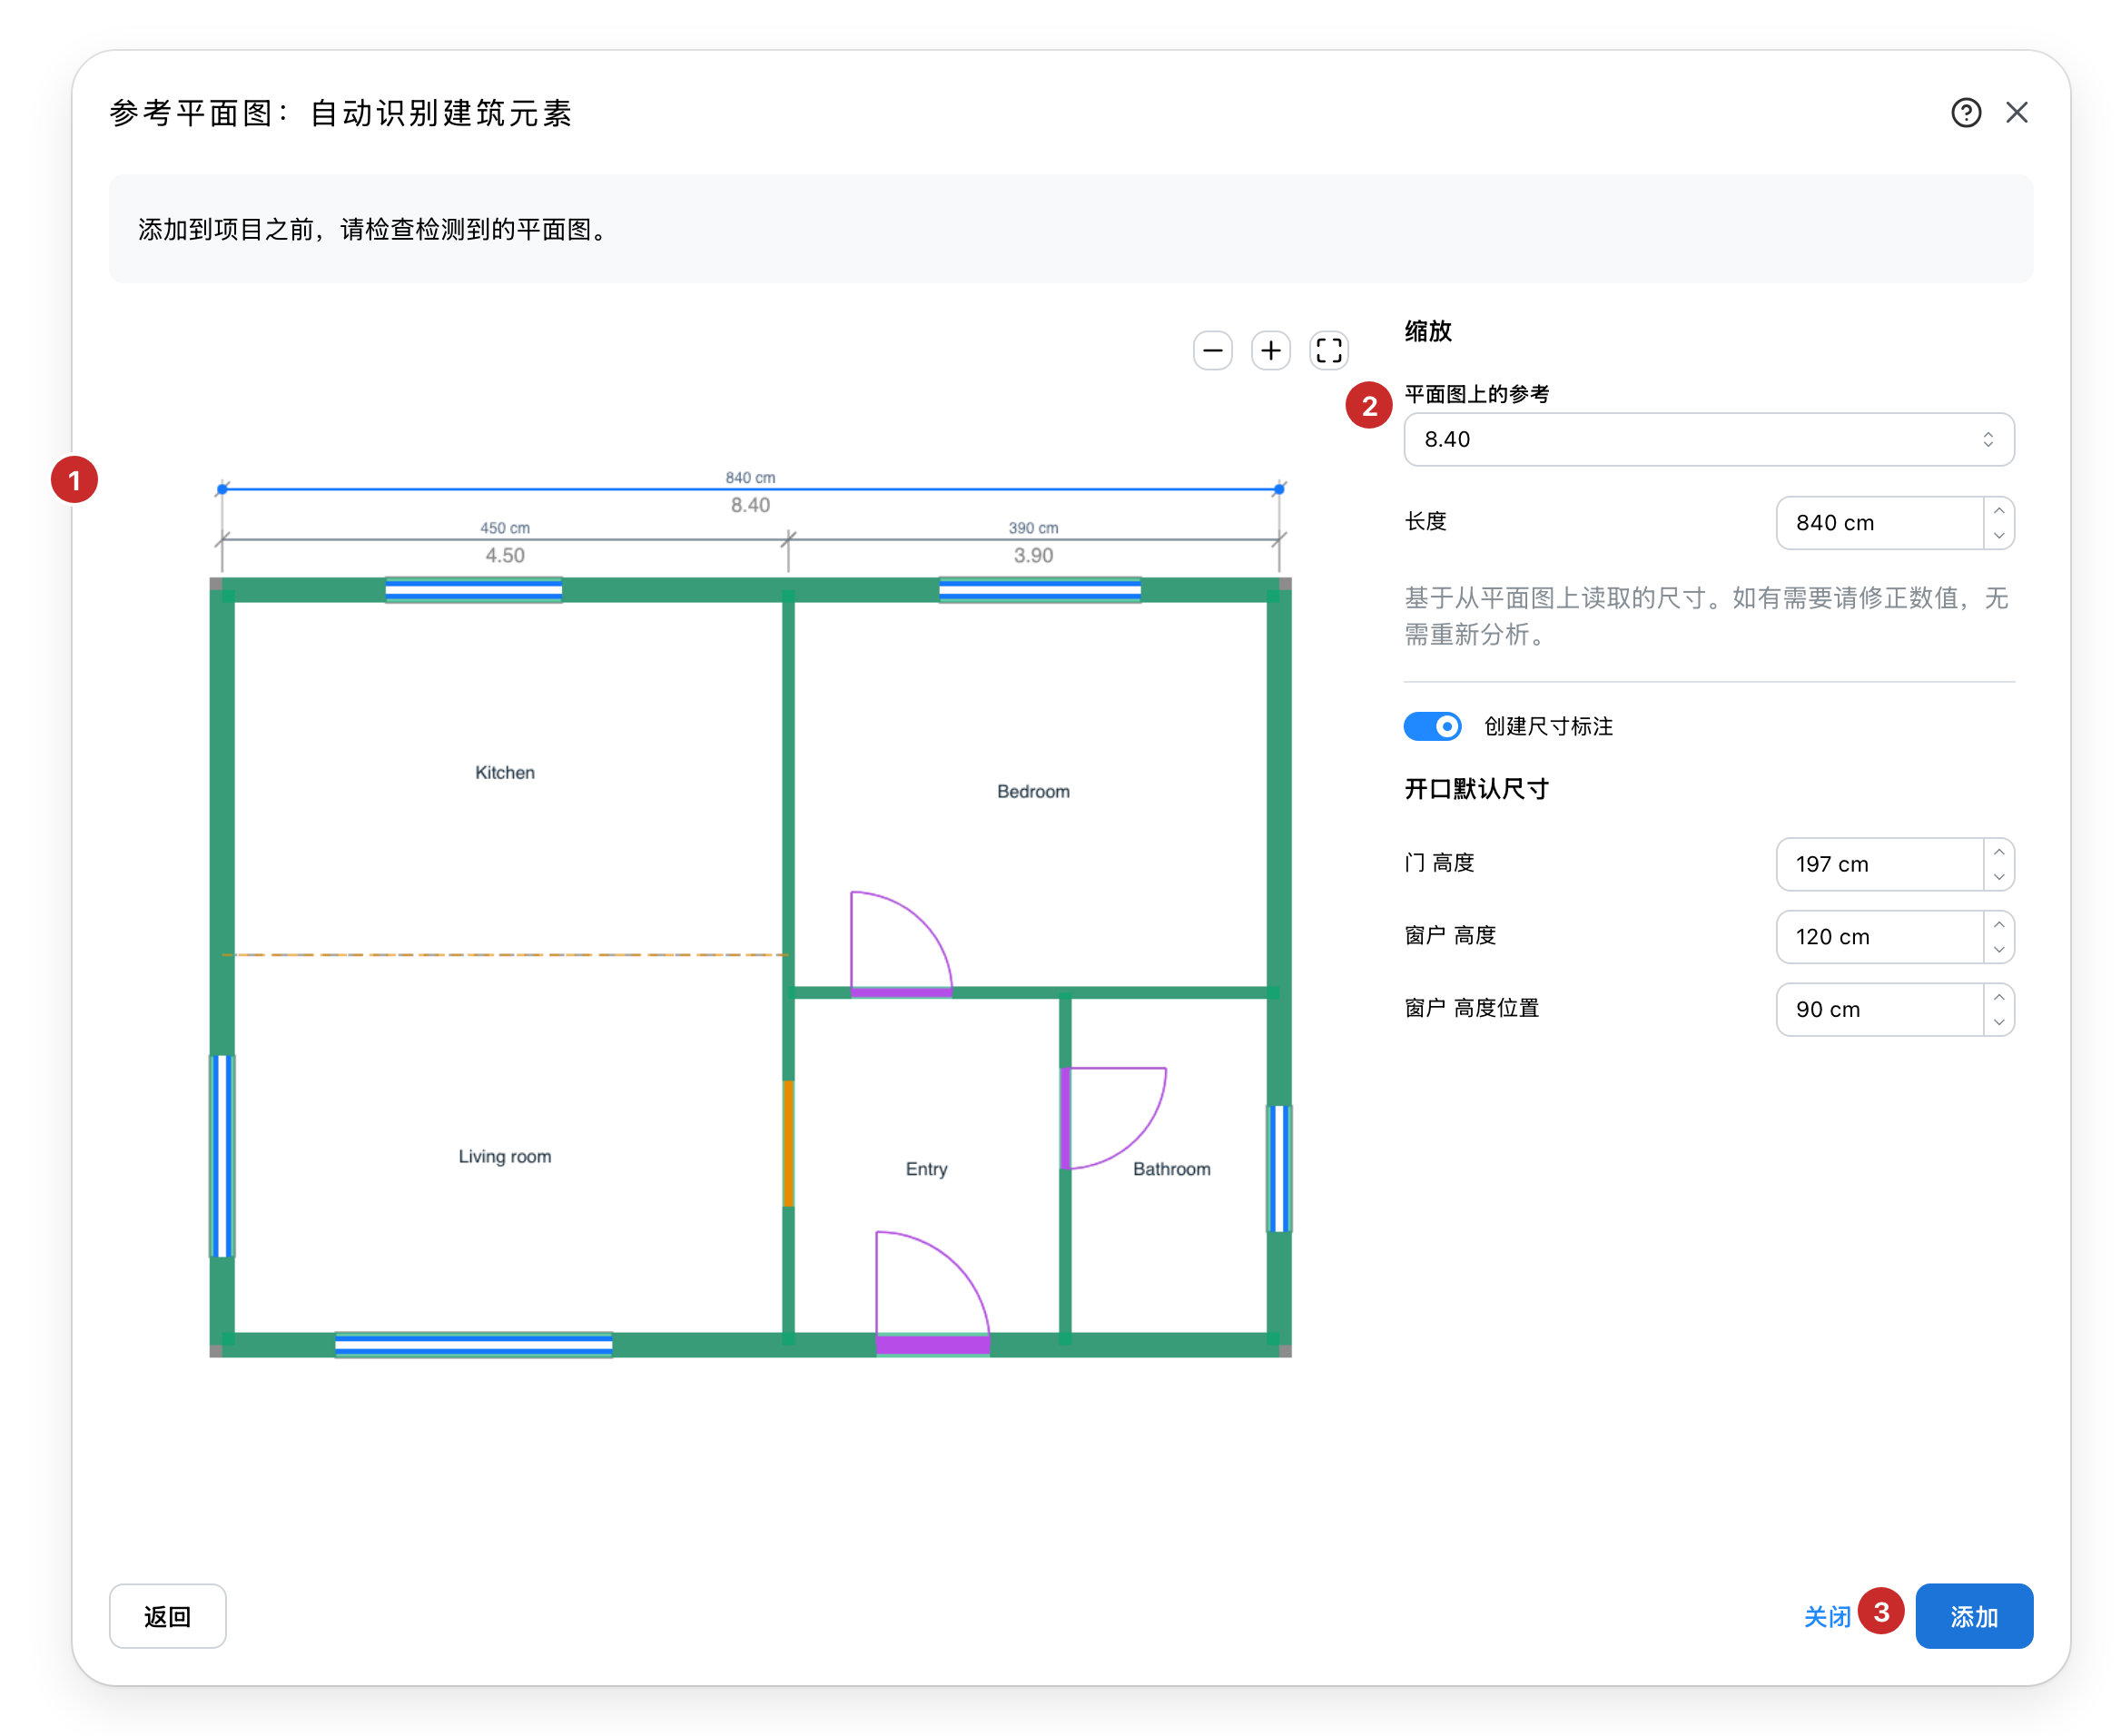2121x1736 pixels.
Task: Increase window height position 90 cm
Action: [1998, 997]
